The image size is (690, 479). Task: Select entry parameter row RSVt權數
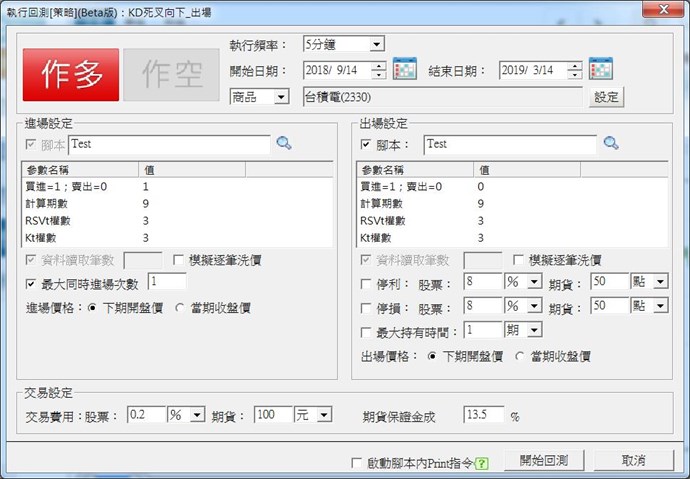click(177, 221)
